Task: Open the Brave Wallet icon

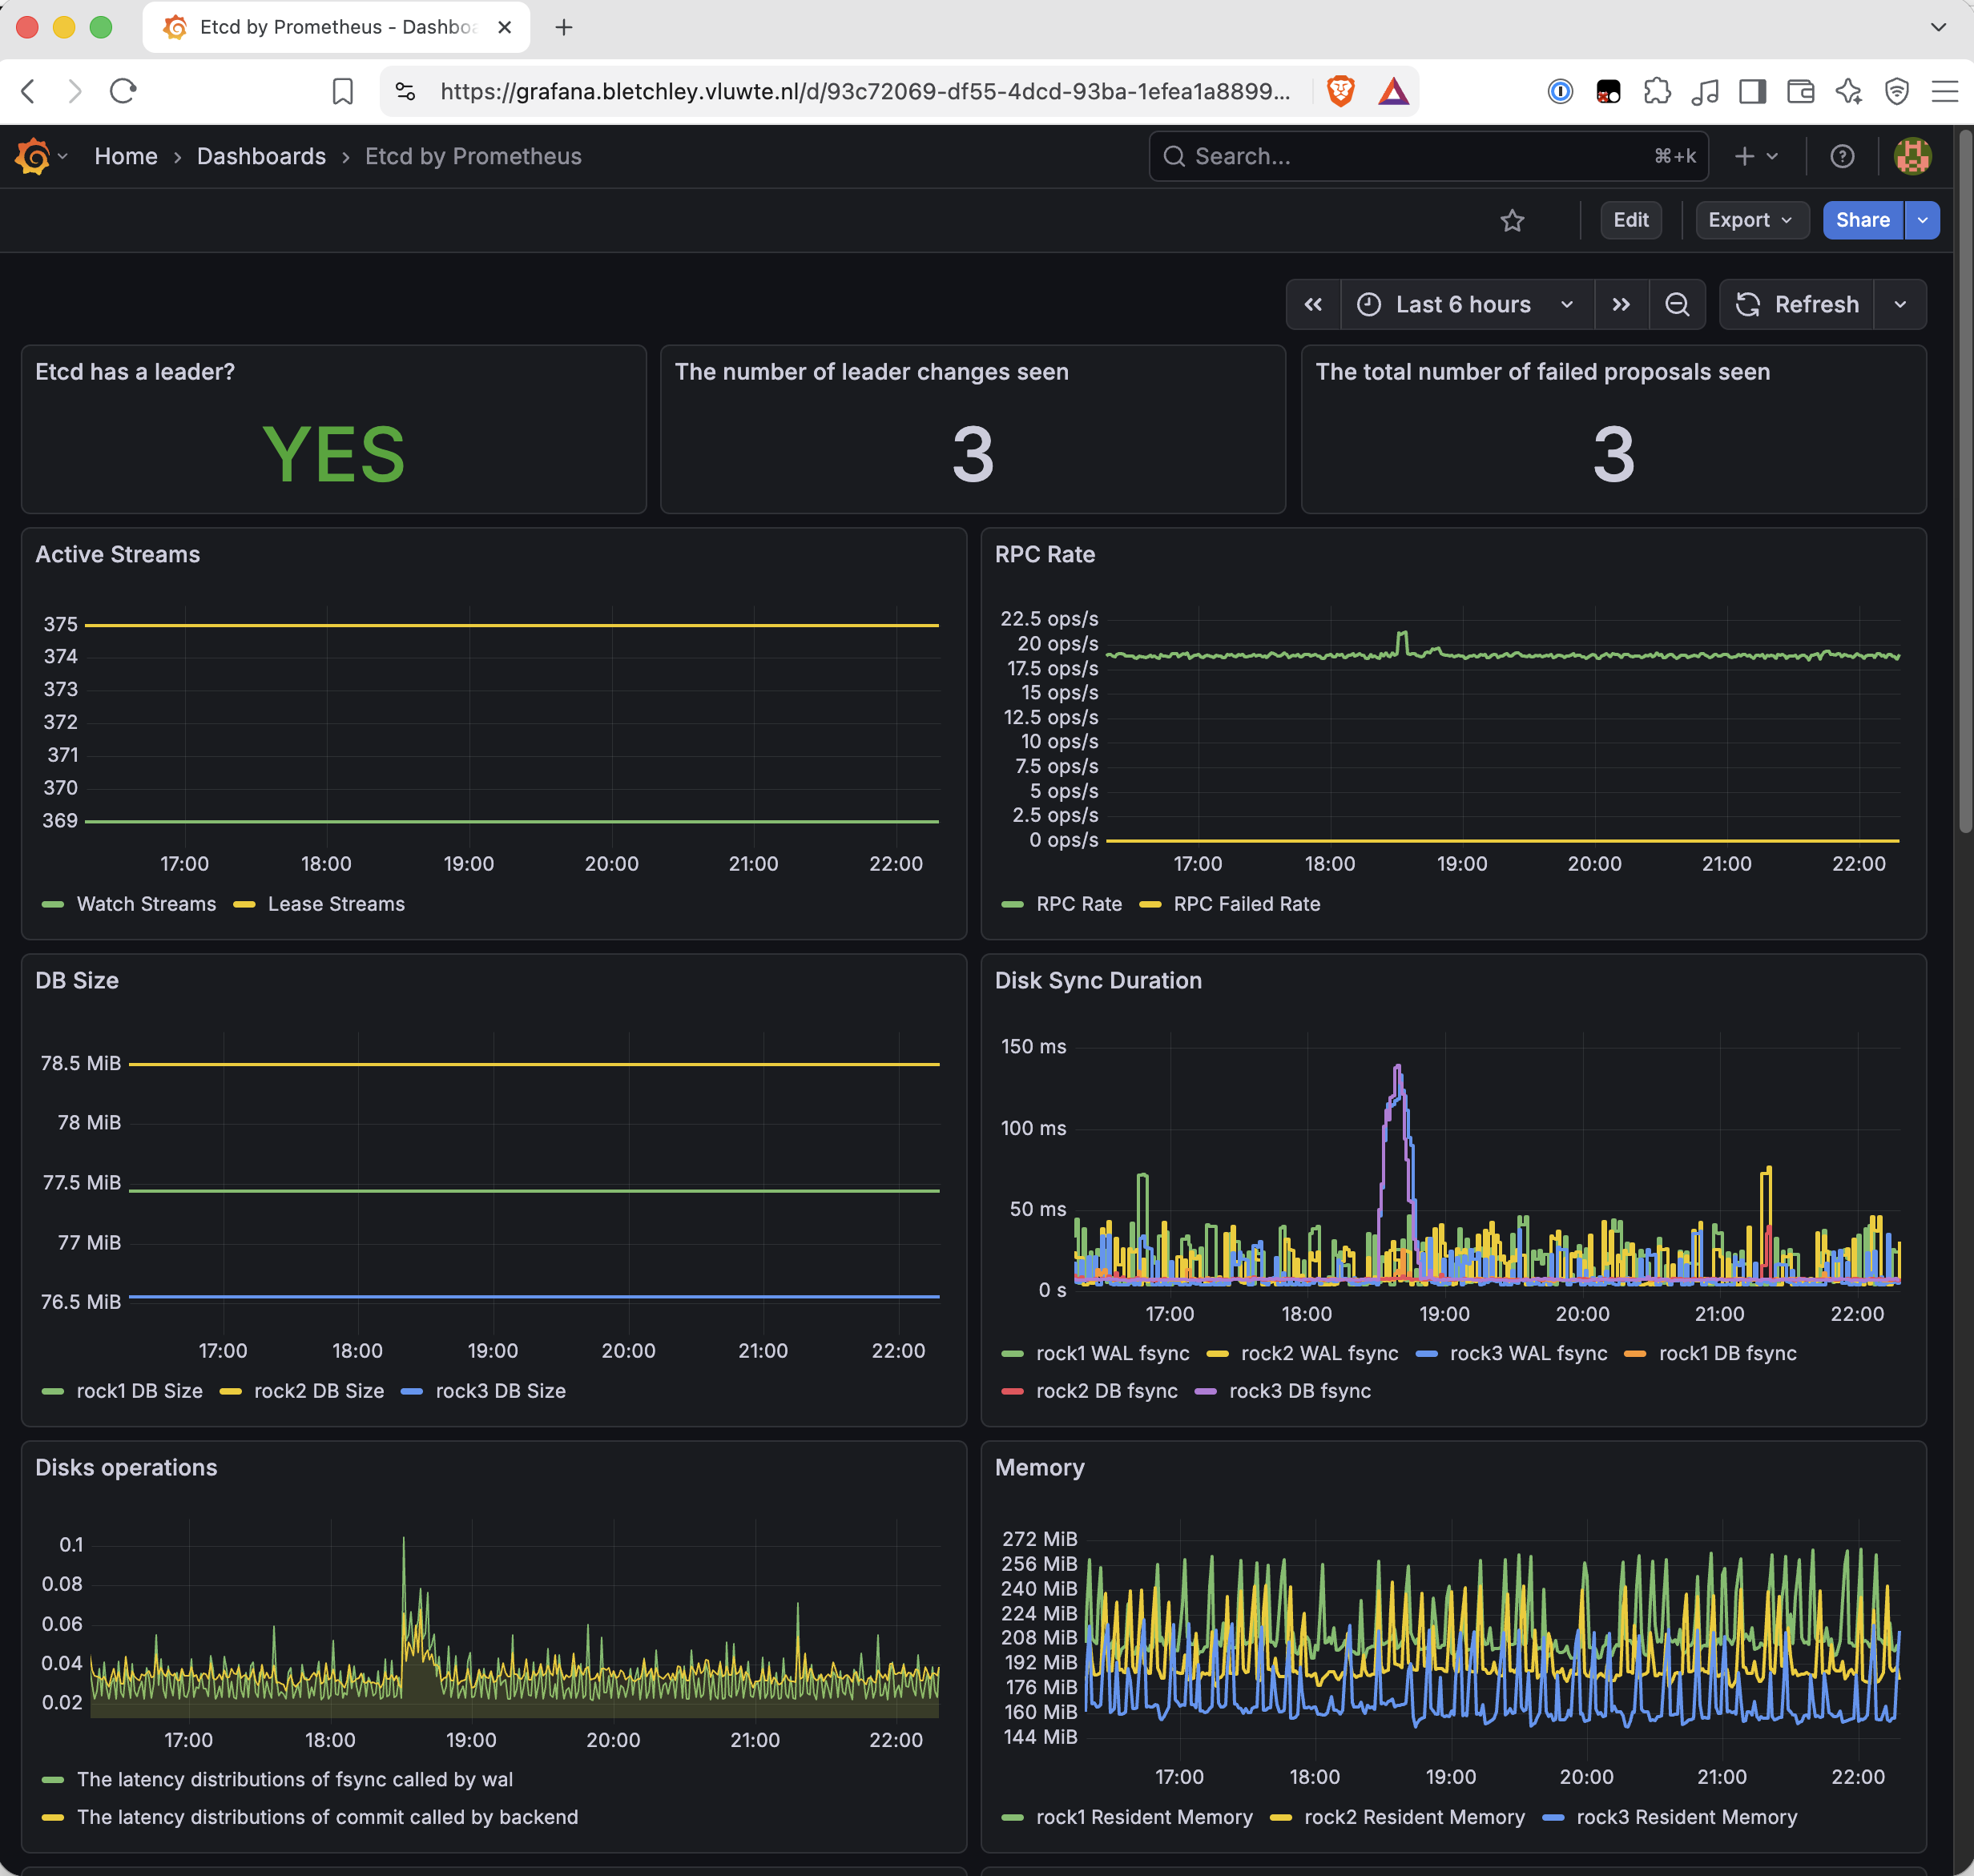Action: pos(1800,92)
